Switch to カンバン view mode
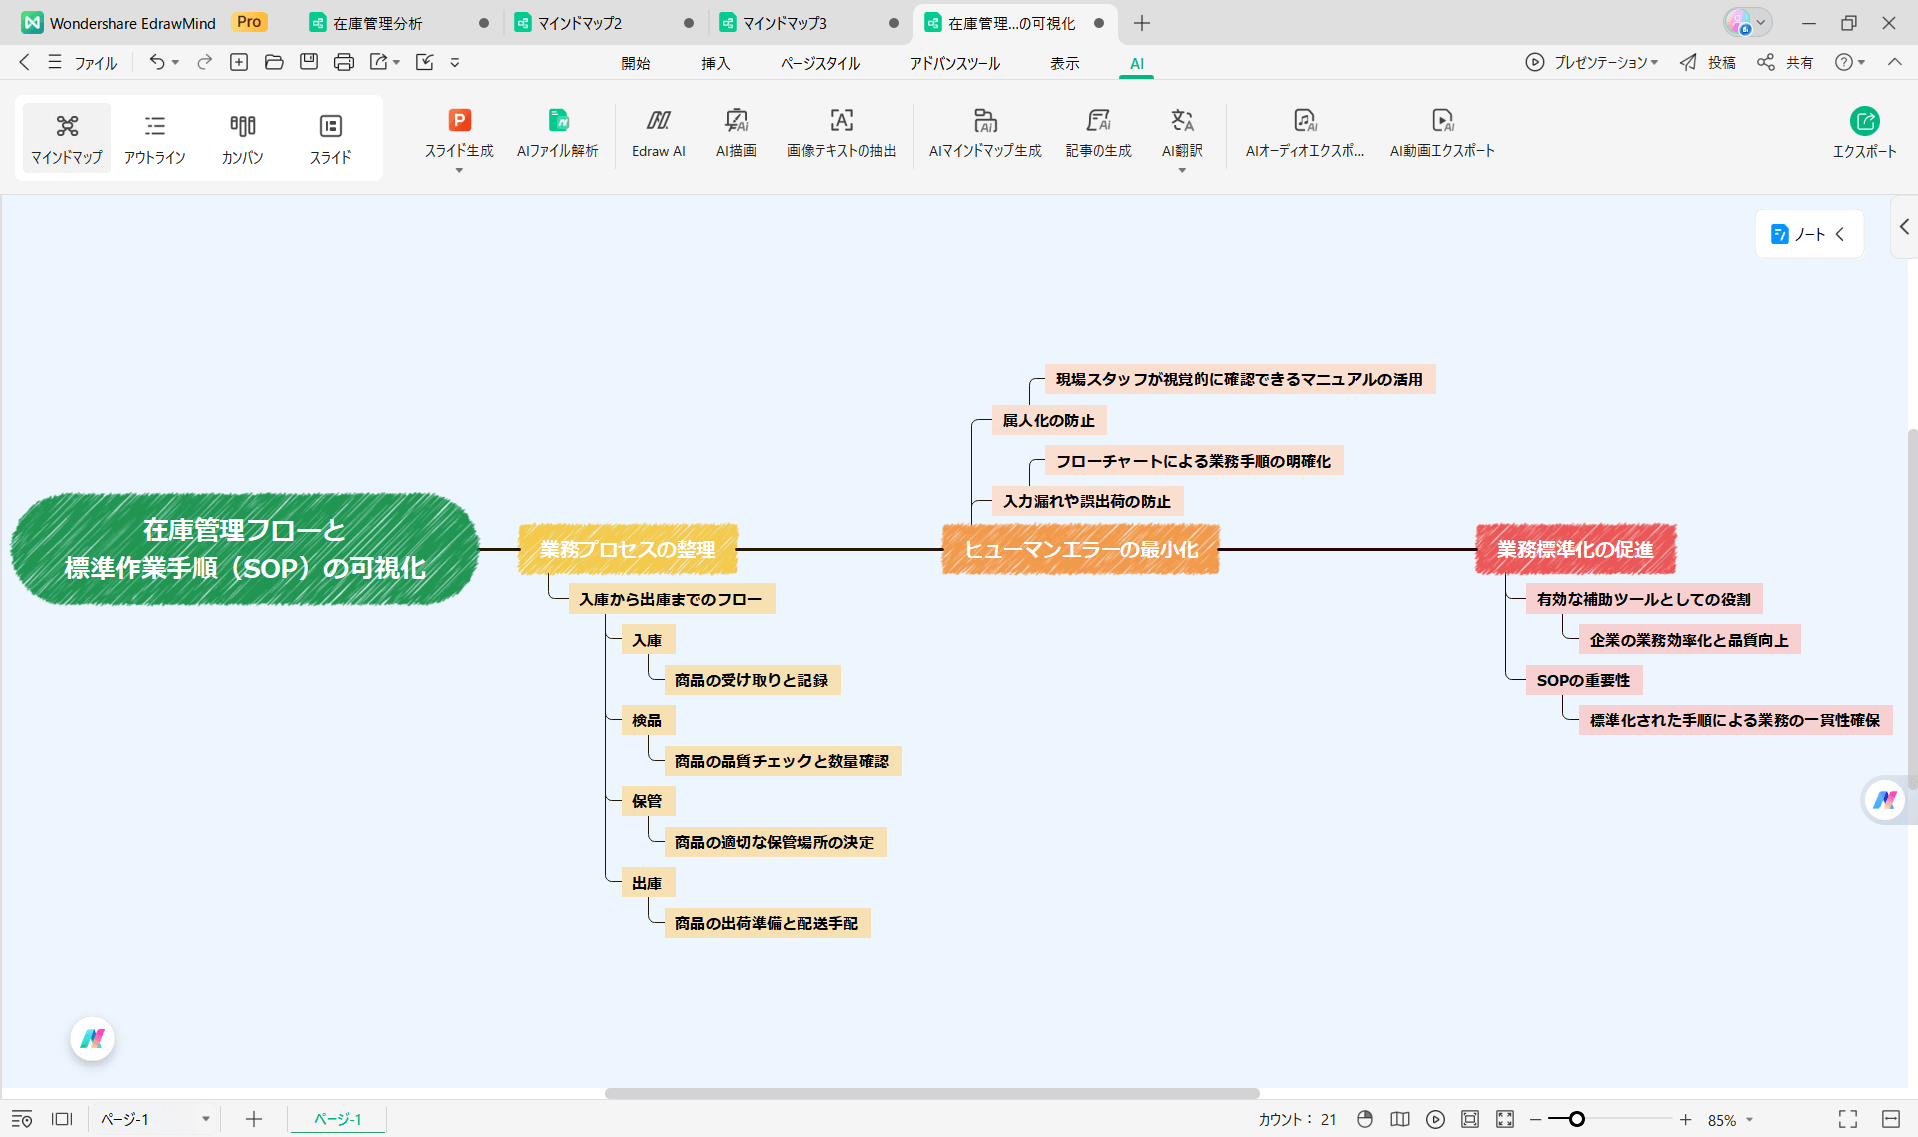Screen dimensions: 1918x1137 pos(242,138)
